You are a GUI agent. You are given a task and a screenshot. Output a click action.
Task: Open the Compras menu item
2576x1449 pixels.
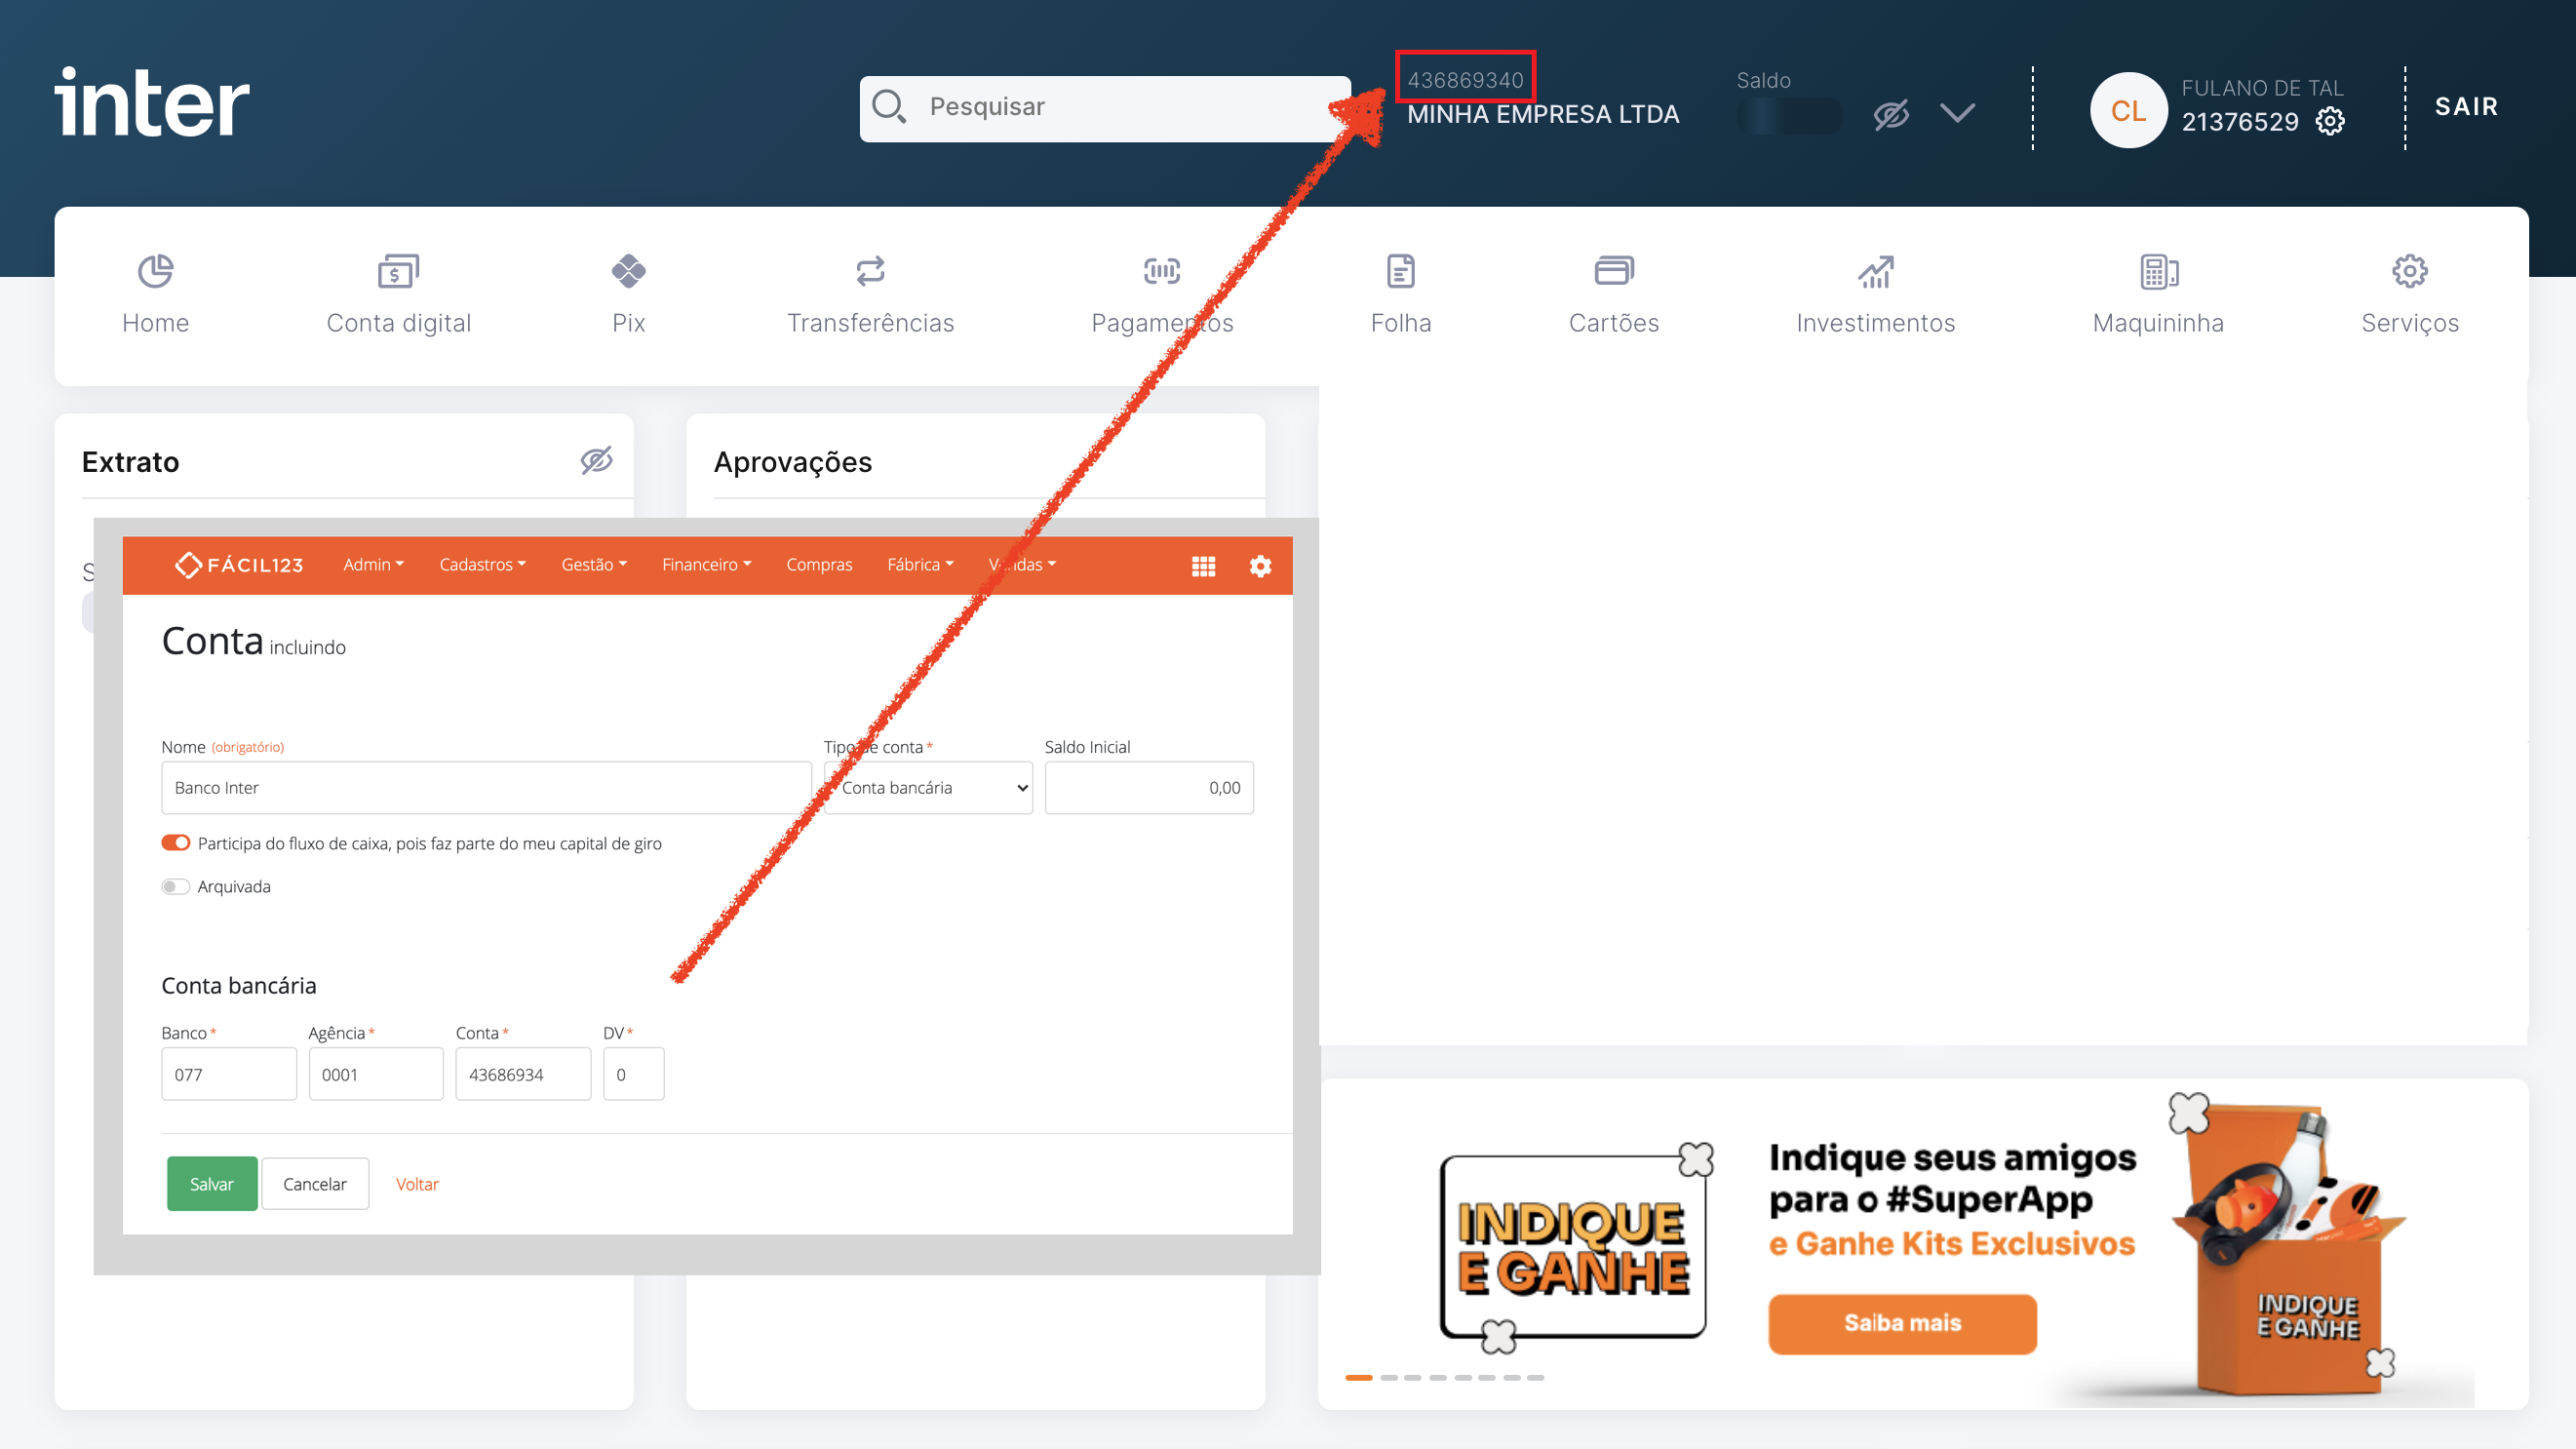[x=818, y=565]
